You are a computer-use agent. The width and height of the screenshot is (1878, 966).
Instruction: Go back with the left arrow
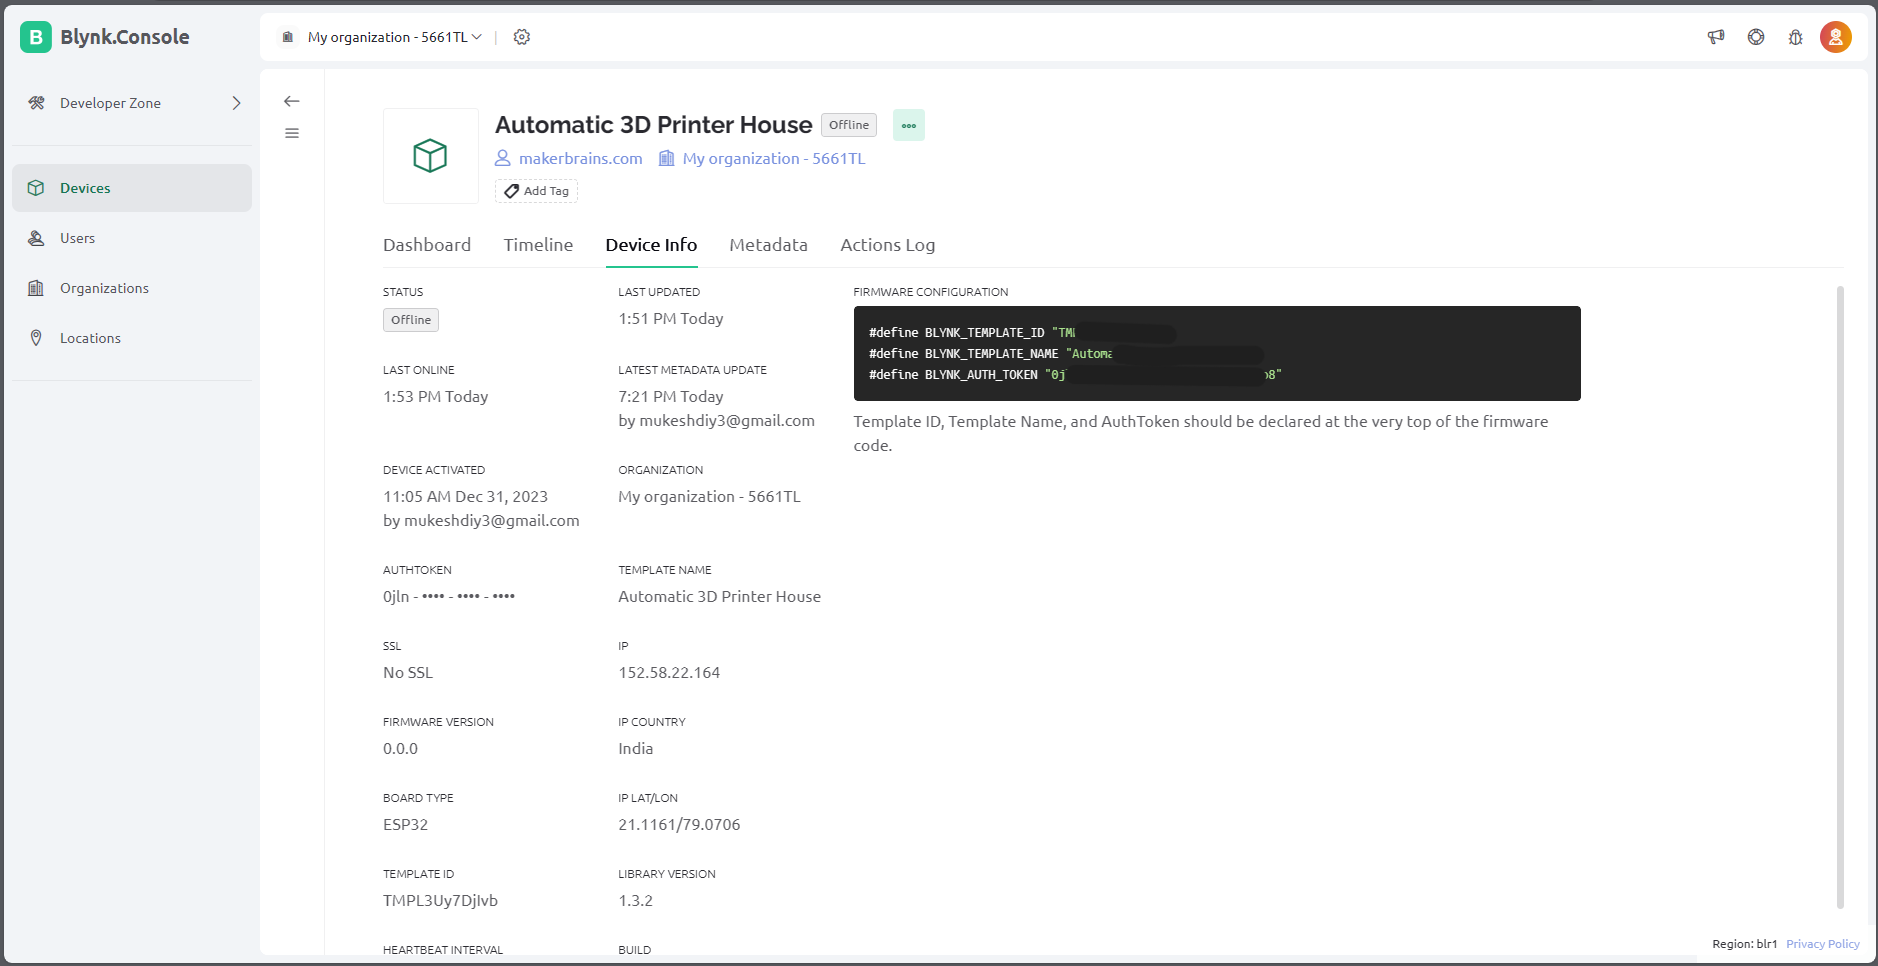coord(292,101)
